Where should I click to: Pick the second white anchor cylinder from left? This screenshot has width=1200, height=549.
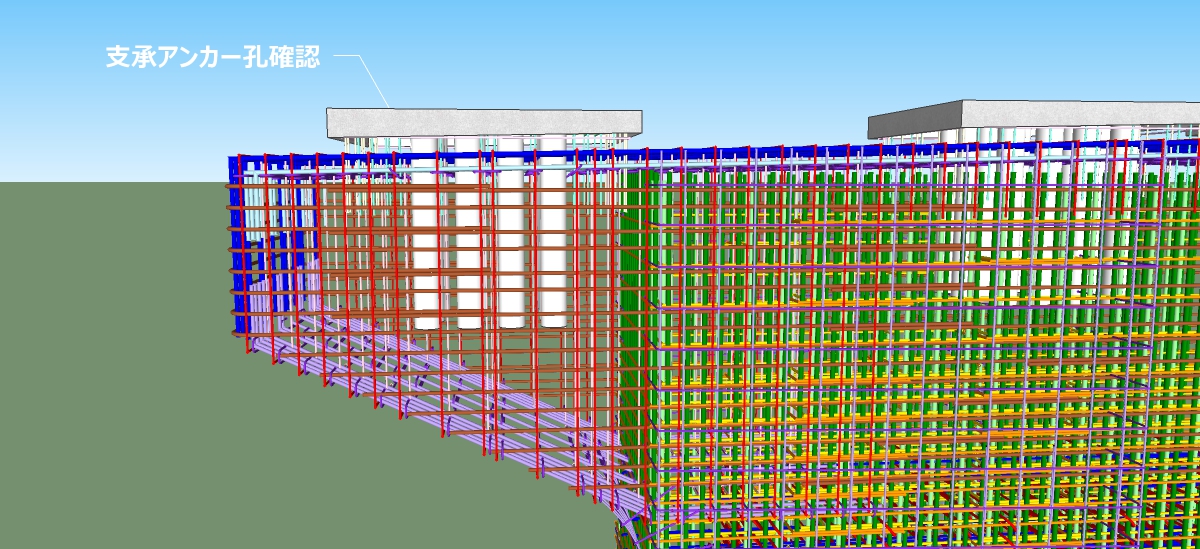click(x=468, y=250)
